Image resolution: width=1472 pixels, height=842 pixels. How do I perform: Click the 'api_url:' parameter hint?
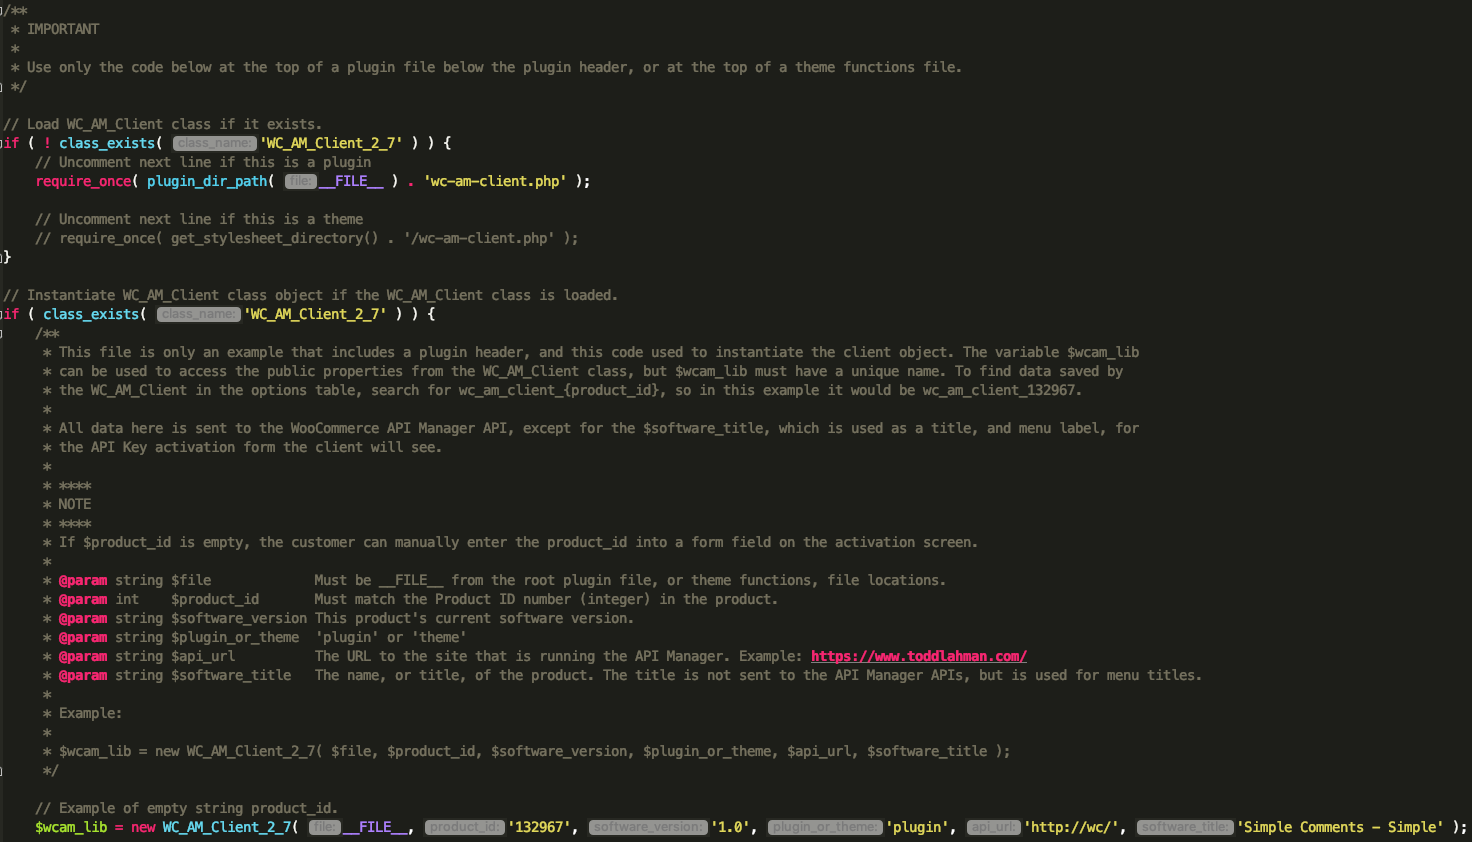[993, 827]
